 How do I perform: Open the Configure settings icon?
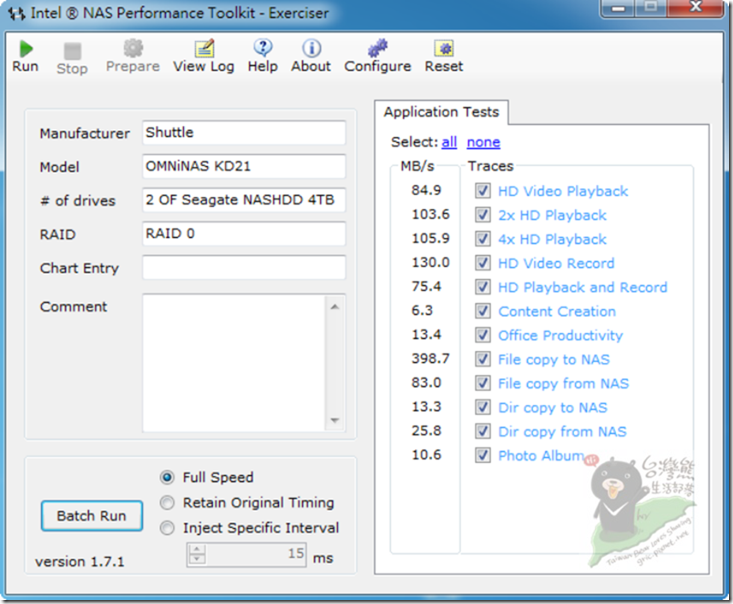point(378,48)
